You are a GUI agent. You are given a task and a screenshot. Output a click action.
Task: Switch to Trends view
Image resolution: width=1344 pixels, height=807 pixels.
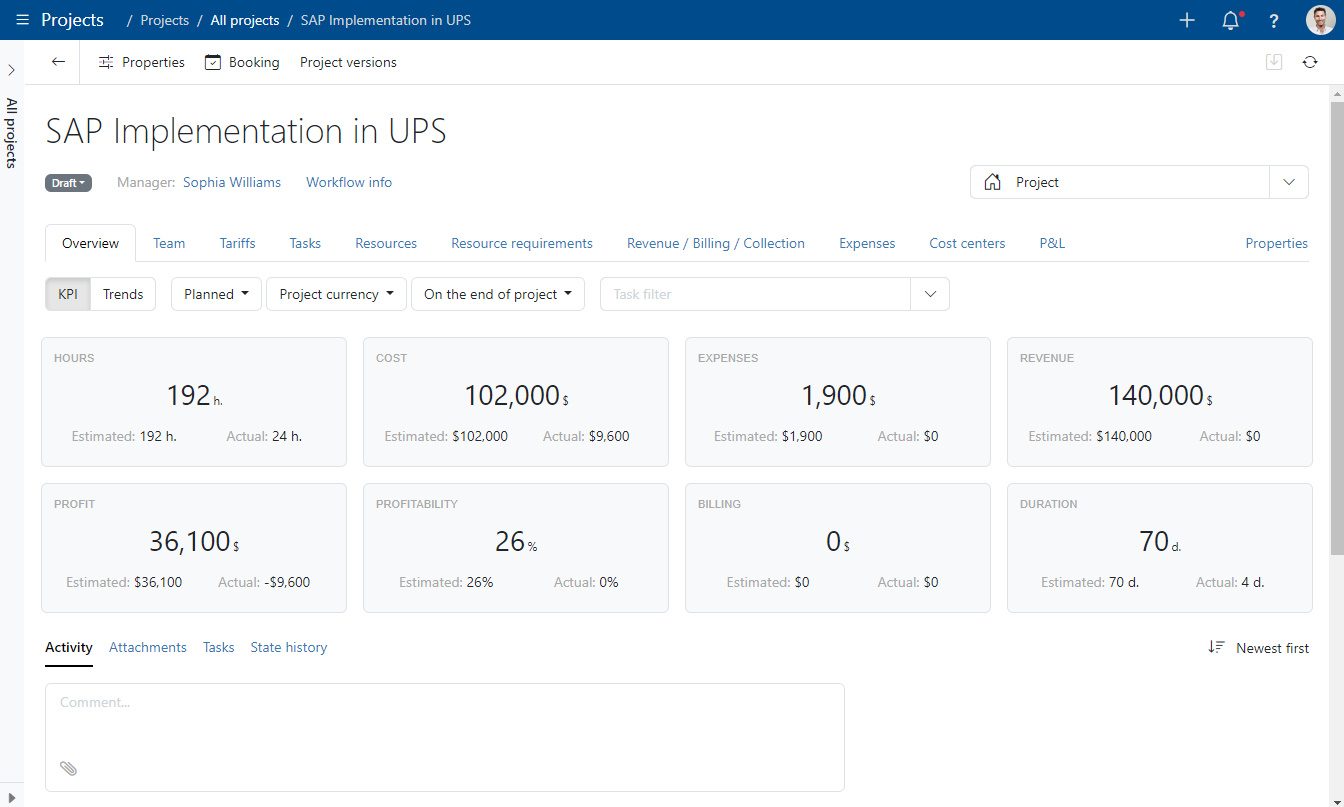[123, 294]
